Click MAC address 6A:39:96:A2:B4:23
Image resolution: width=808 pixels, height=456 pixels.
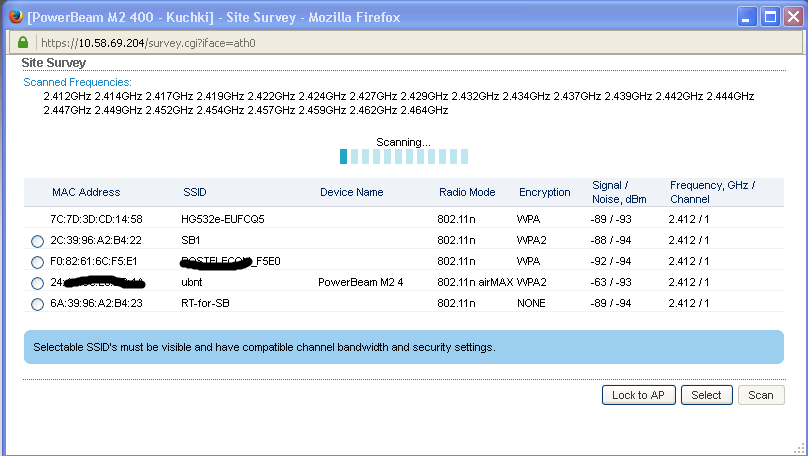(96, 303)
